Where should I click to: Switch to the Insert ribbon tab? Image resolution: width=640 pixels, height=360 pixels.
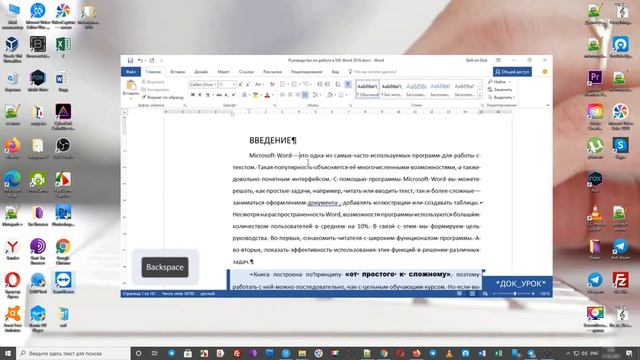coord(178,72)
